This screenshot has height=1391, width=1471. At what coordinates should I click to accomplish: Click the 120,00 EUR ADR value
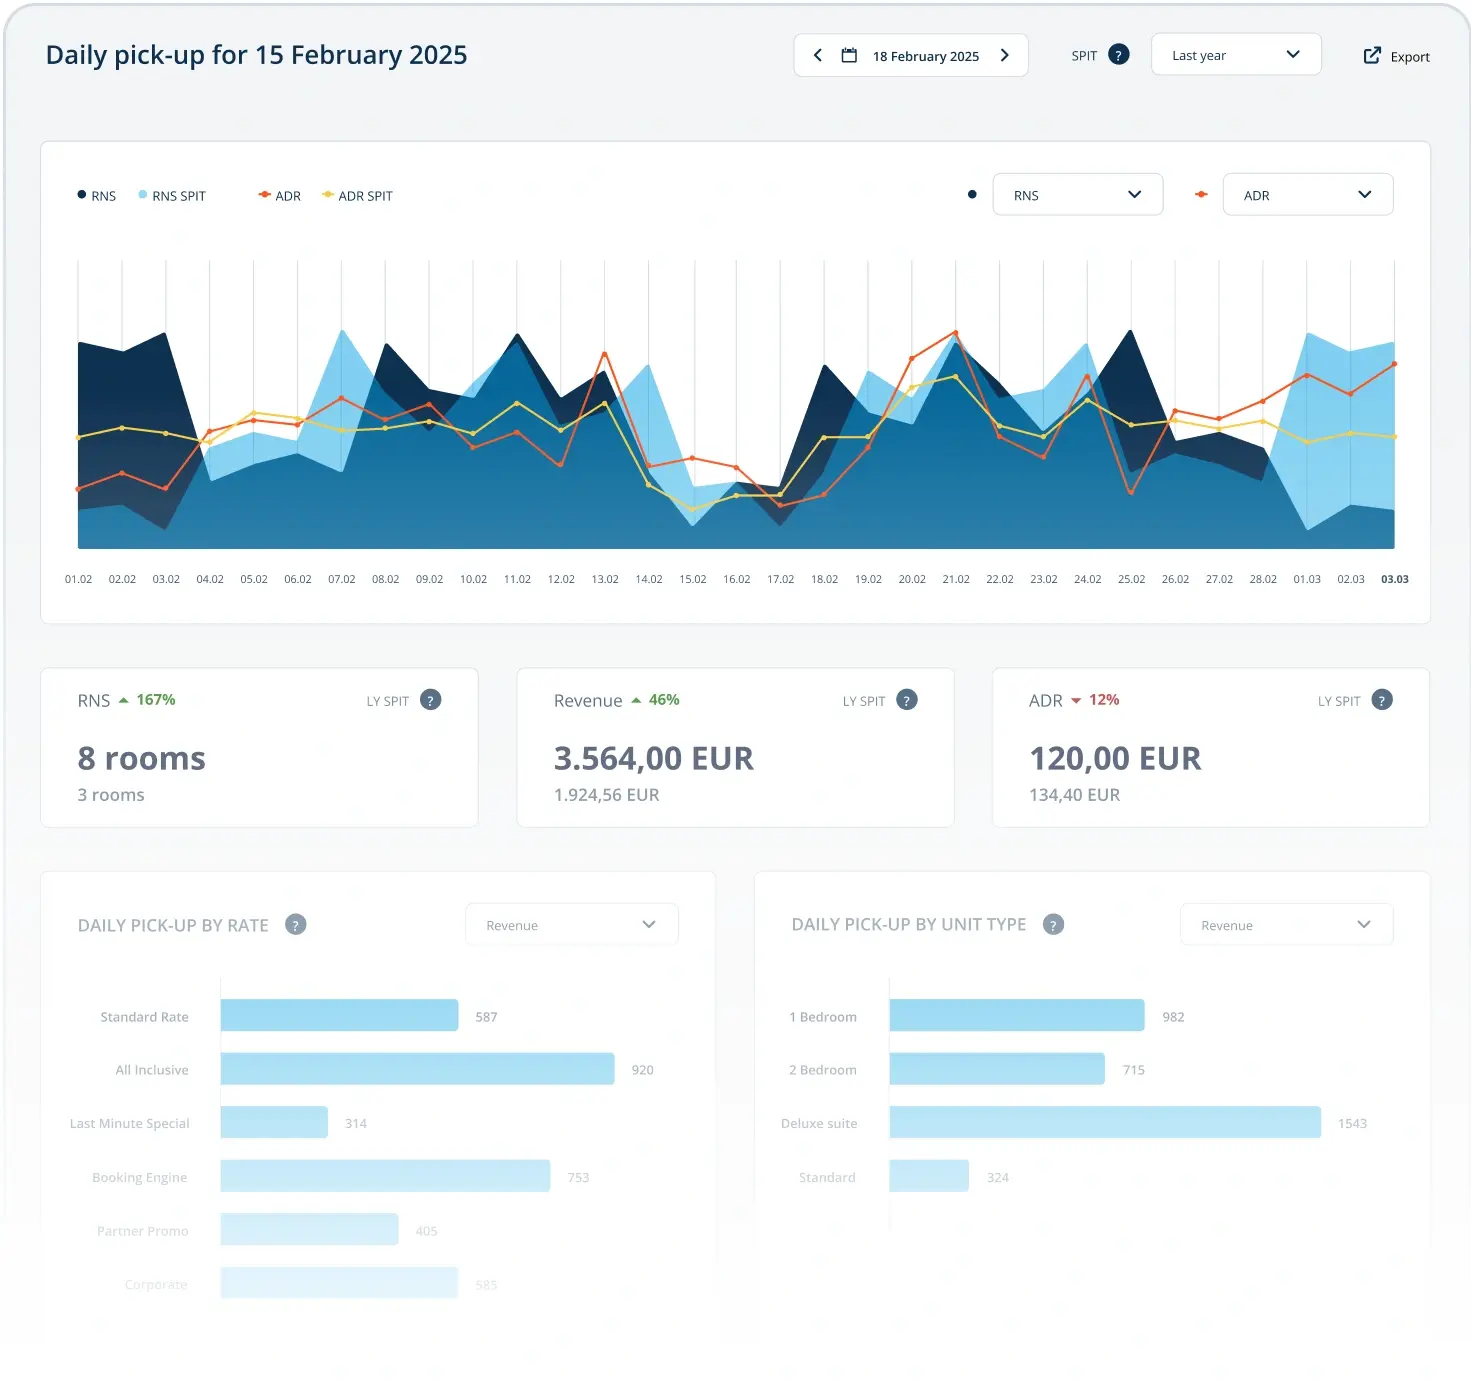coord(1115,759)
